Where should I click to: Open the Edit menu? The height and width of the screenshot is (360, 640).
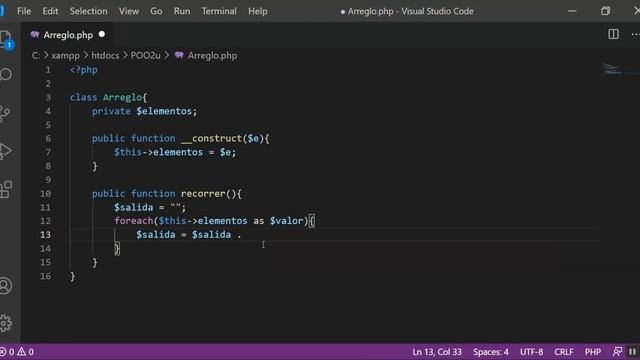(50, 11)
